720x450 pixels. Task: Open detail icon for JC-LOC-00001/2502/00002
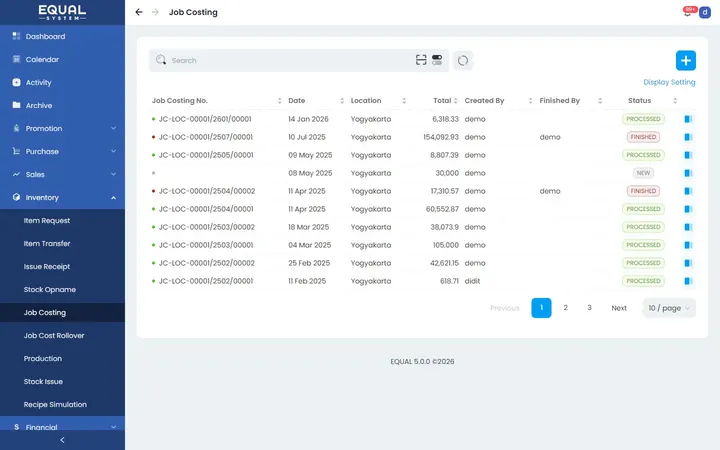(x=688, y=263)
